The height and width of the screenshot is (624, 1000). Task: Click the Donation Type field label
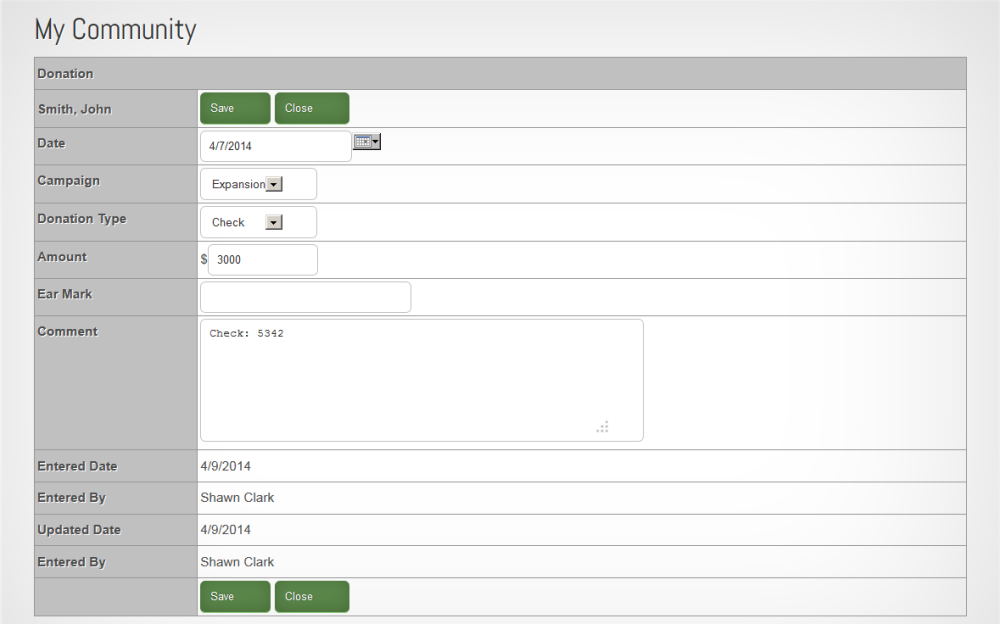tap(82, 219)
